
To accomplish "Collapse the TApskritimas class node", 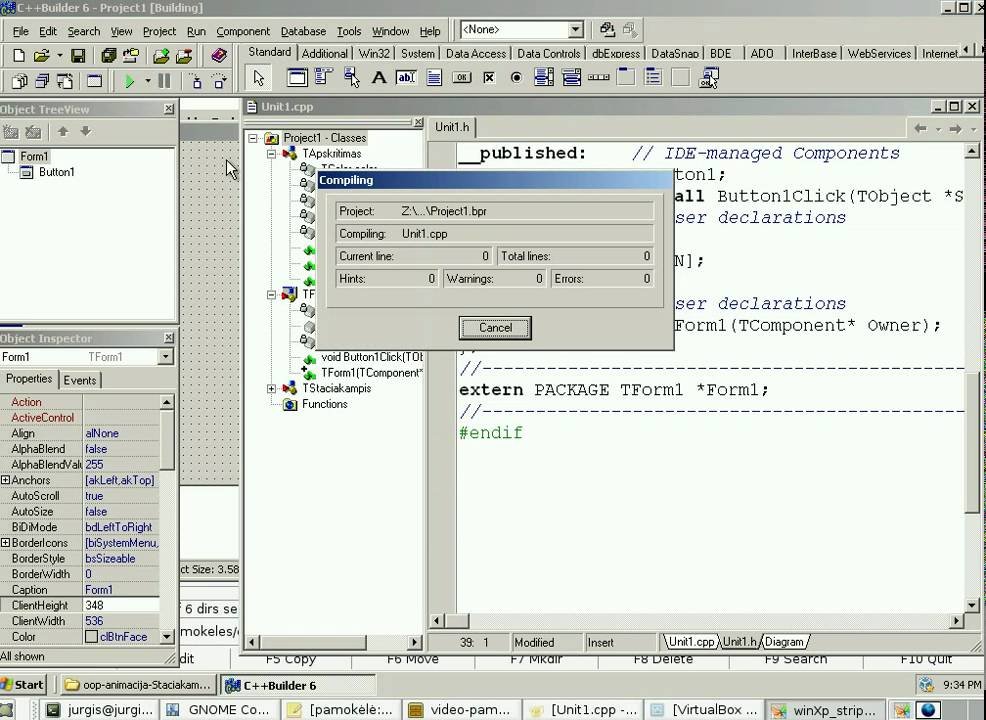I will coord(271,153).
